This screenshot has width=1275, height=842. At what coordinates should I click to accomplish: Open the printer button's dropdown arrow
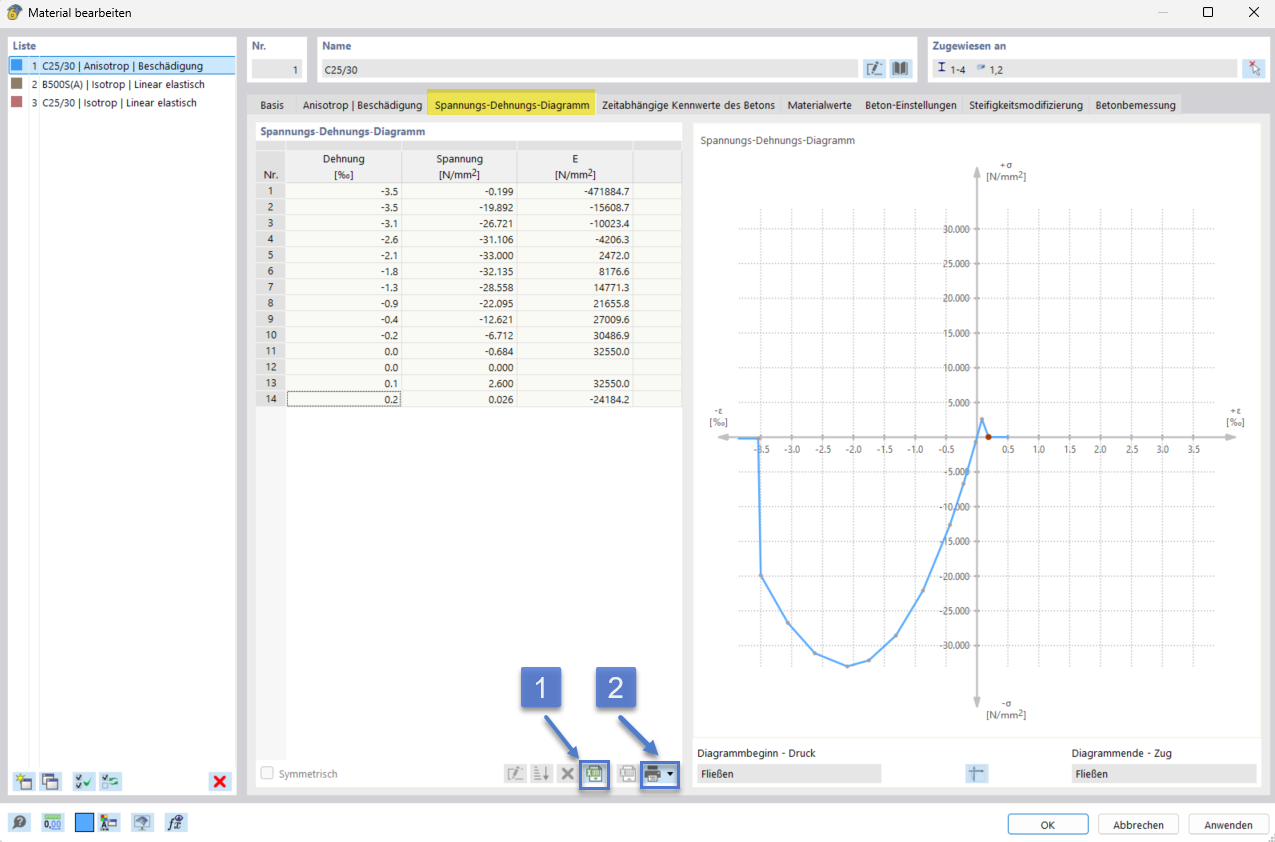[x=671, y=774]
